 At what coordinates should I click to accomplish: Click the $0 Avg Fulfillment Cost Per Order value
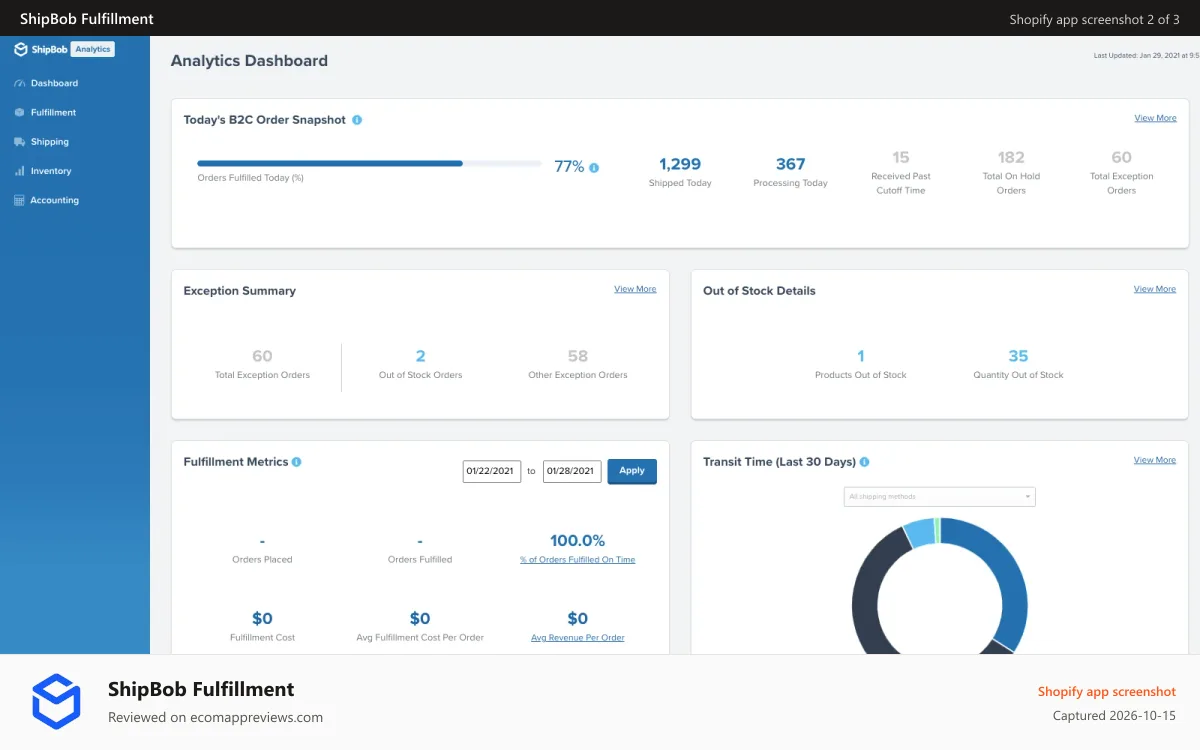(x=420, y=619)
